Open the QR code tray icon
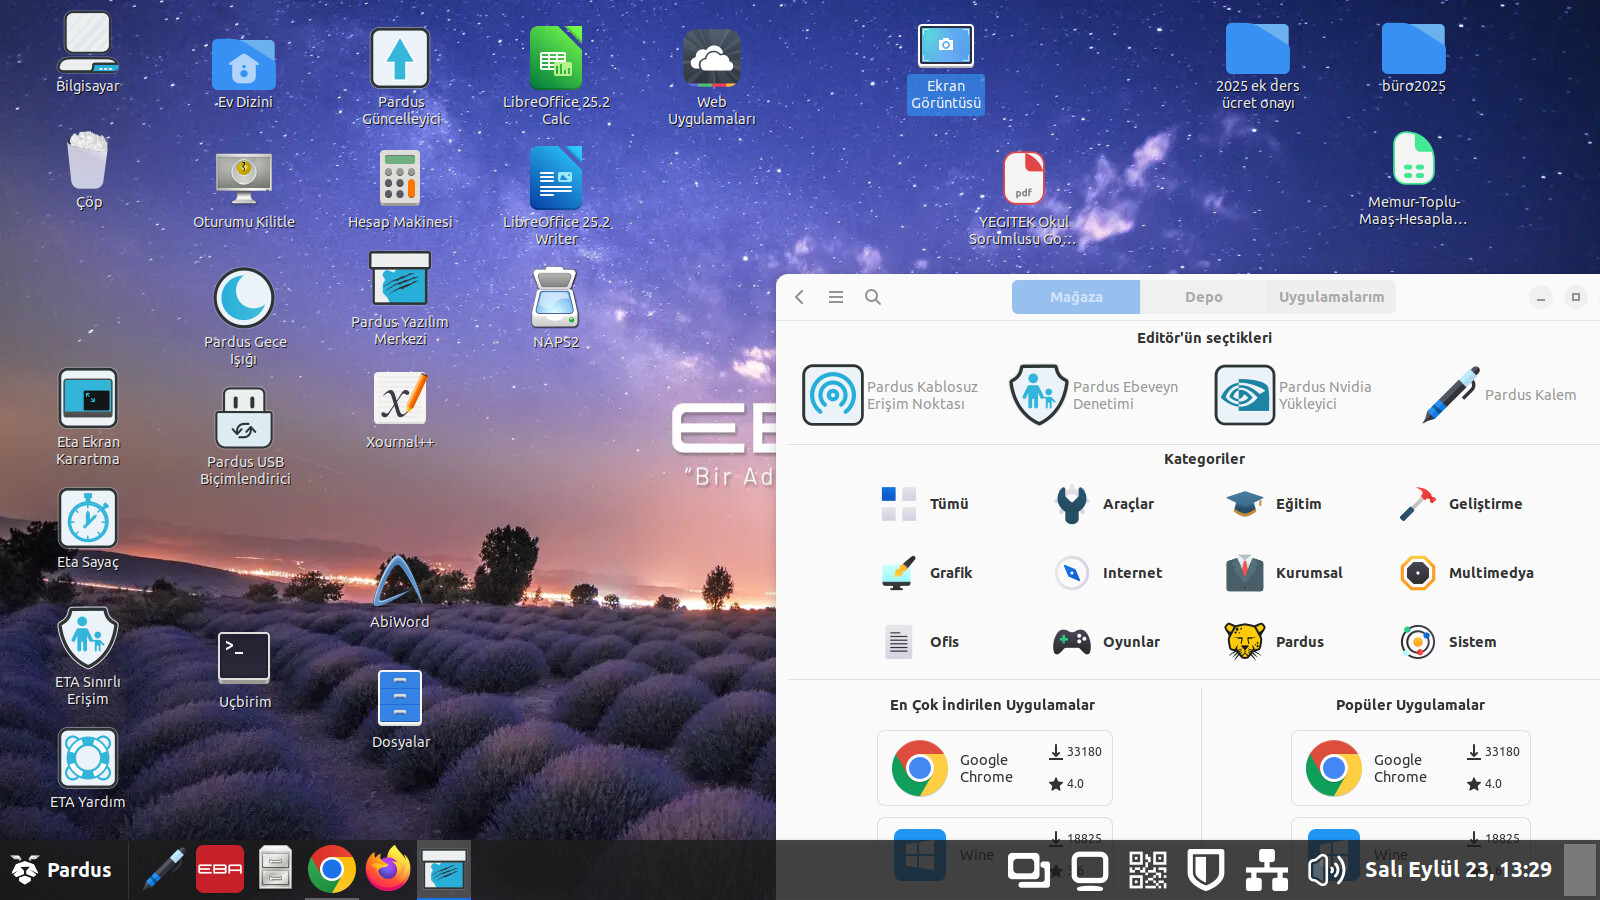The height and width of the screenshot is (900, 1600). pos(1147,870)
